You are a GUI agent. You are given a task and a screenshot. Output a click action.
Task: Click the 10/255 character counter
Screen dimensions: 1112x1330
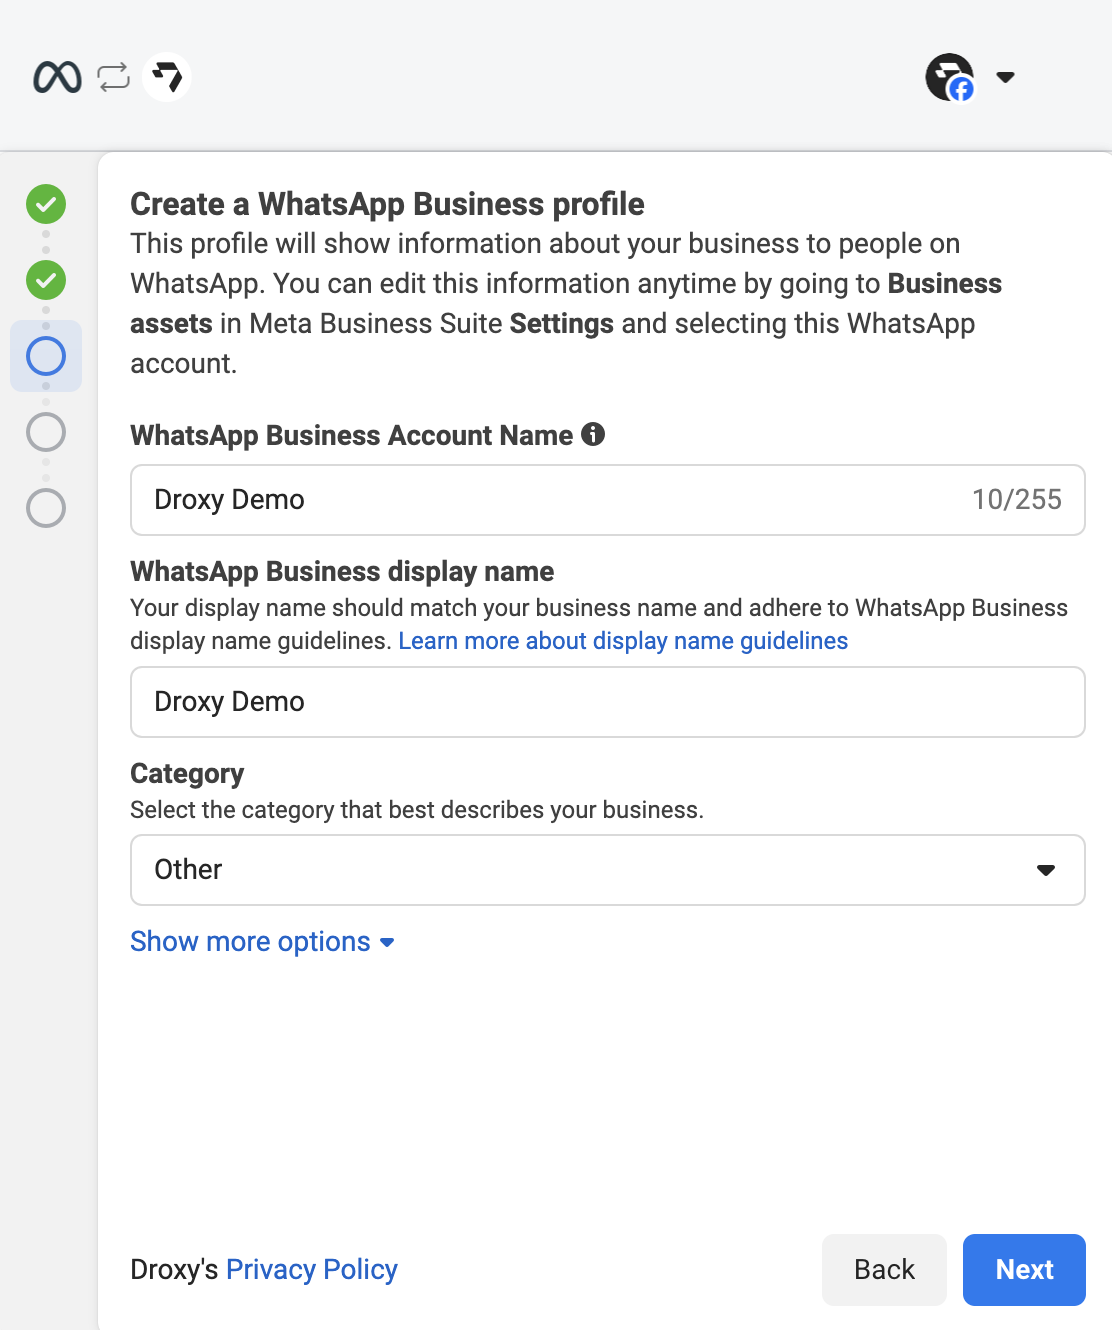1018,500
